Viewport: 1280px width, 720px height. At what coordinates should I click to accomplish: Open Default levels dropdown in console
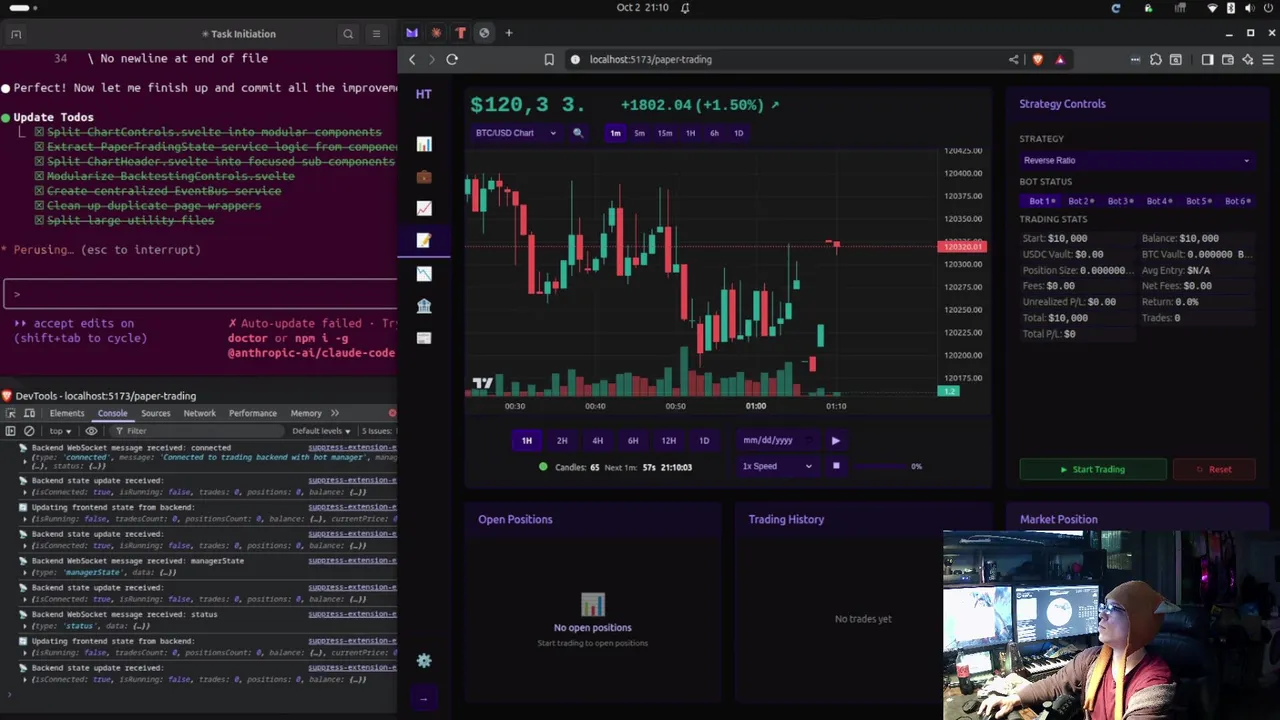pos(322,431)
